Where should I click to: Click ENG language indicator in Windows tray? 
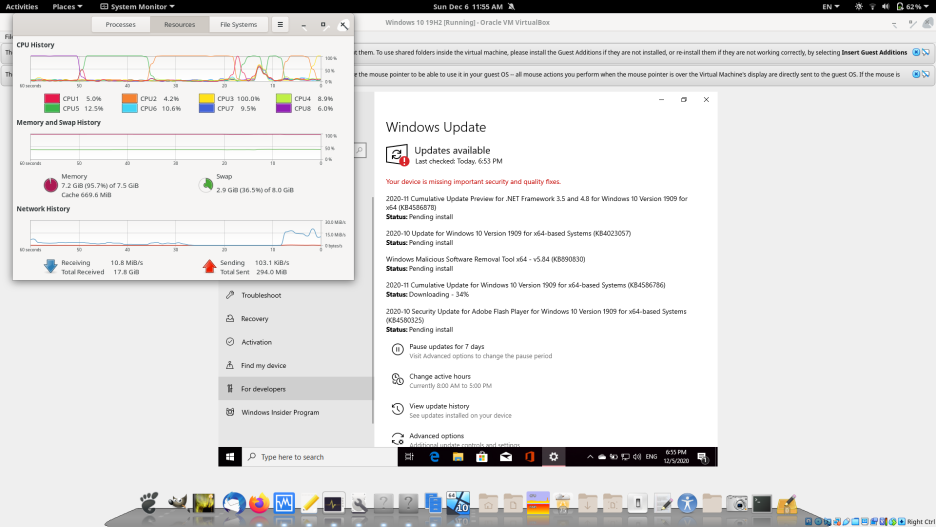click(x=651, y=457)
